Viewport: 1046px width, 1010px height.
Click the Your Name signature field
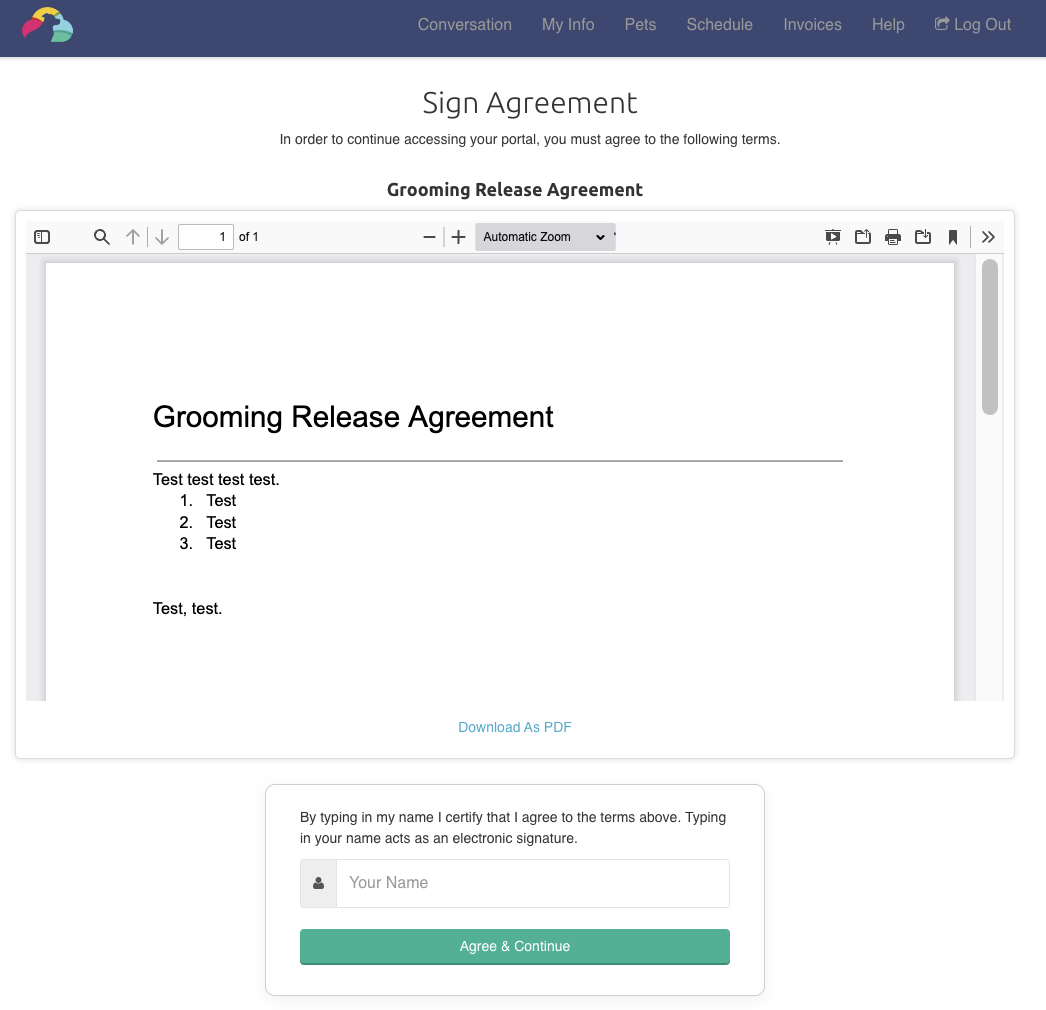click(x=532, y=883)
